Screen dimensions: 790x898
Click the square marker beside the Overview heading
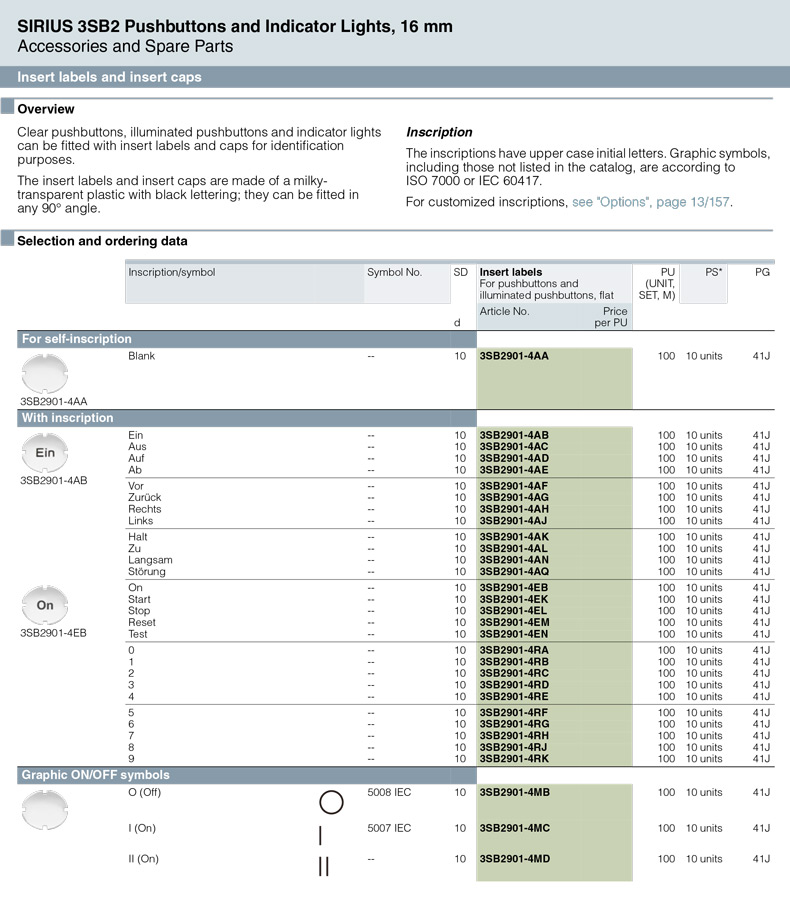pos(8,108)
